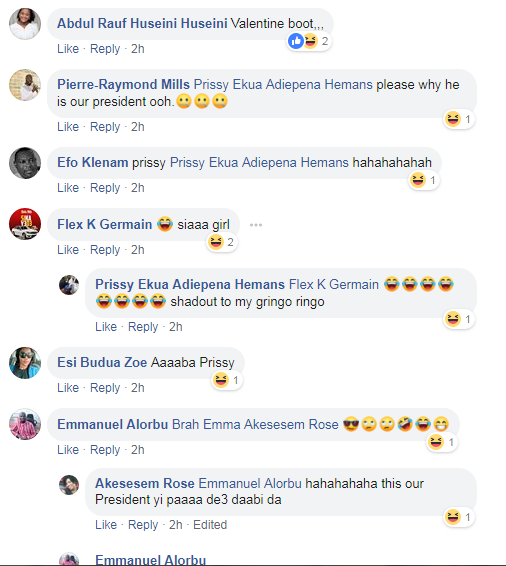
Task: Click the 2h timestamp on Efo Klenam's comment
Action: (x=138, y=188)
